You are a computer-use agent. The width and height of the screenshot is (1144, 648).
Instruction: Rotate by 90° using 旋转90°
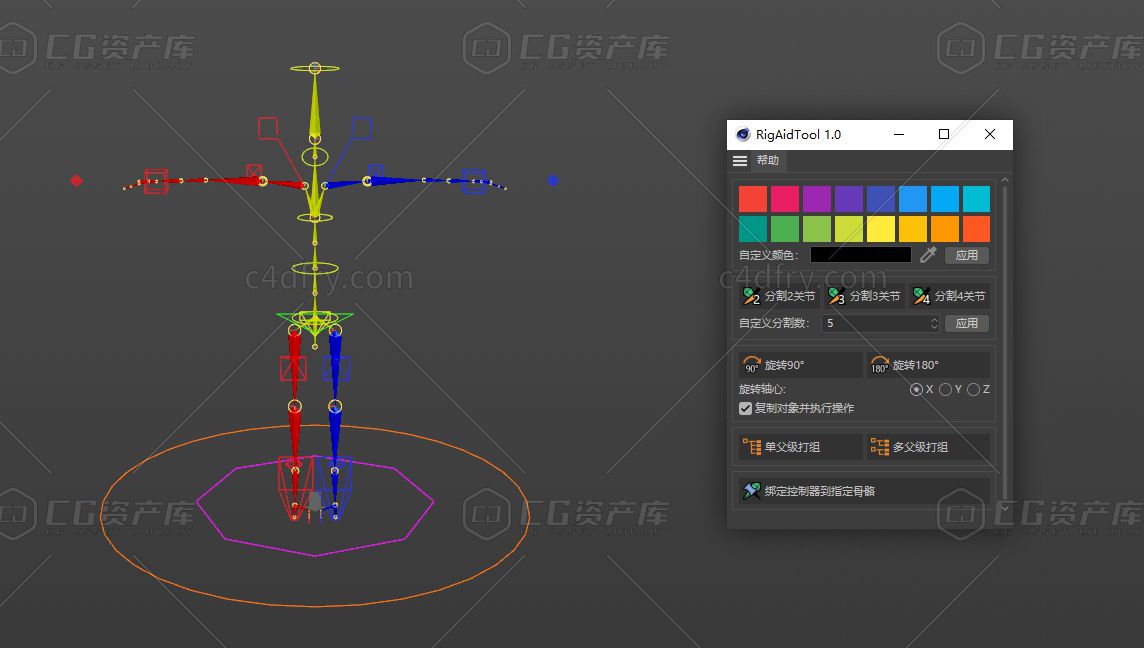(800, 365)
